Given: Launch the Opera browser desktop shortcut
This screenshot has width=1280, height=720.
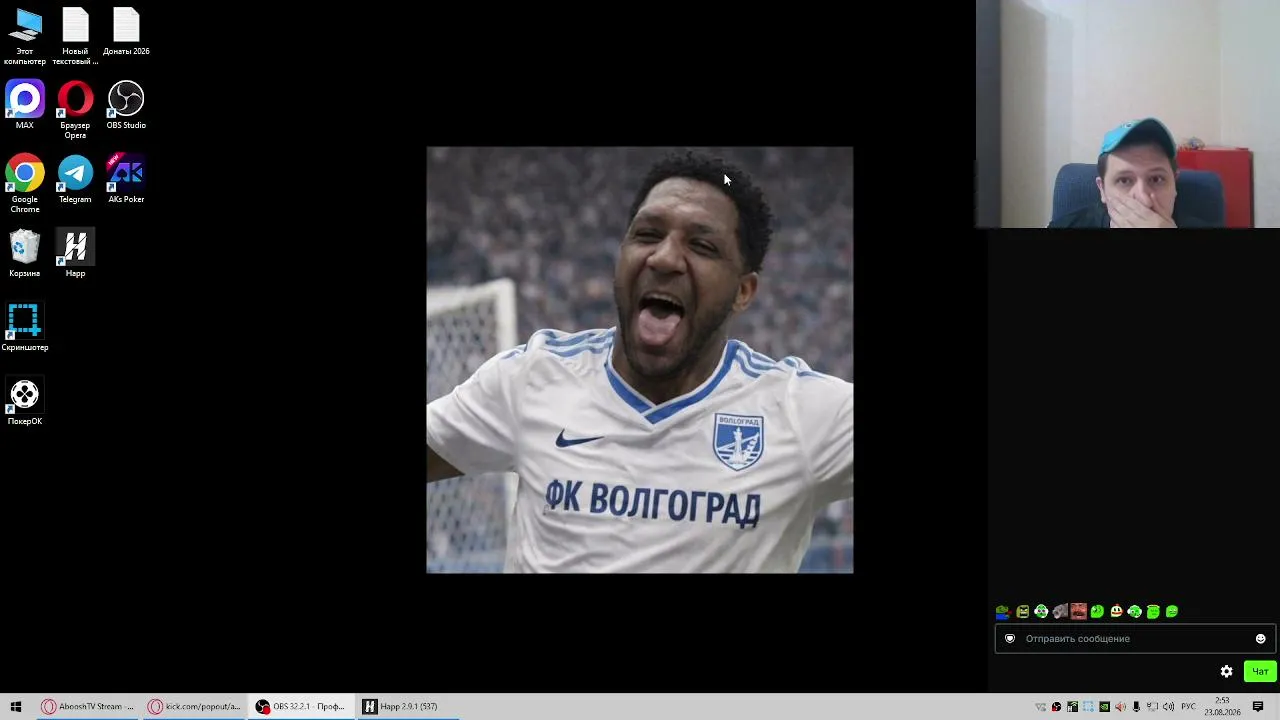Looking at the screenshot, I should [x=75, y=110].
